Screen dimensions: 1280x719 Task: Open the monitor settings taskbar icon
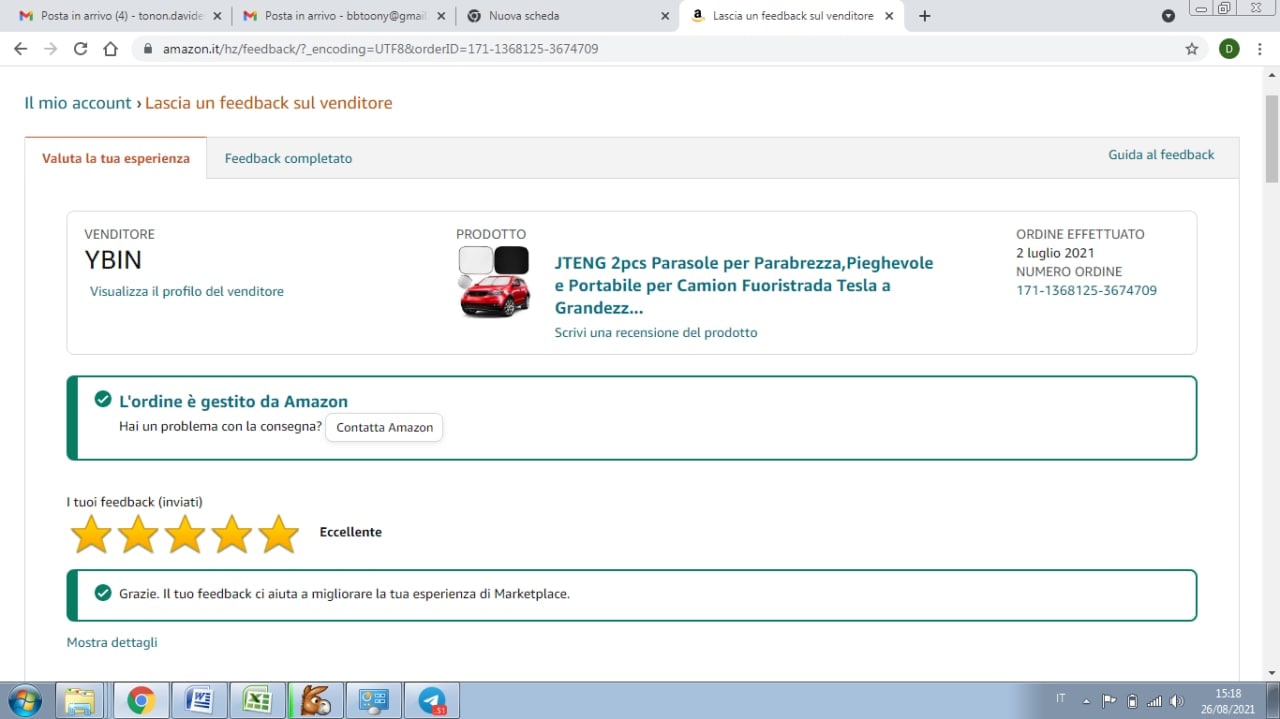click(x=374, y=701)
